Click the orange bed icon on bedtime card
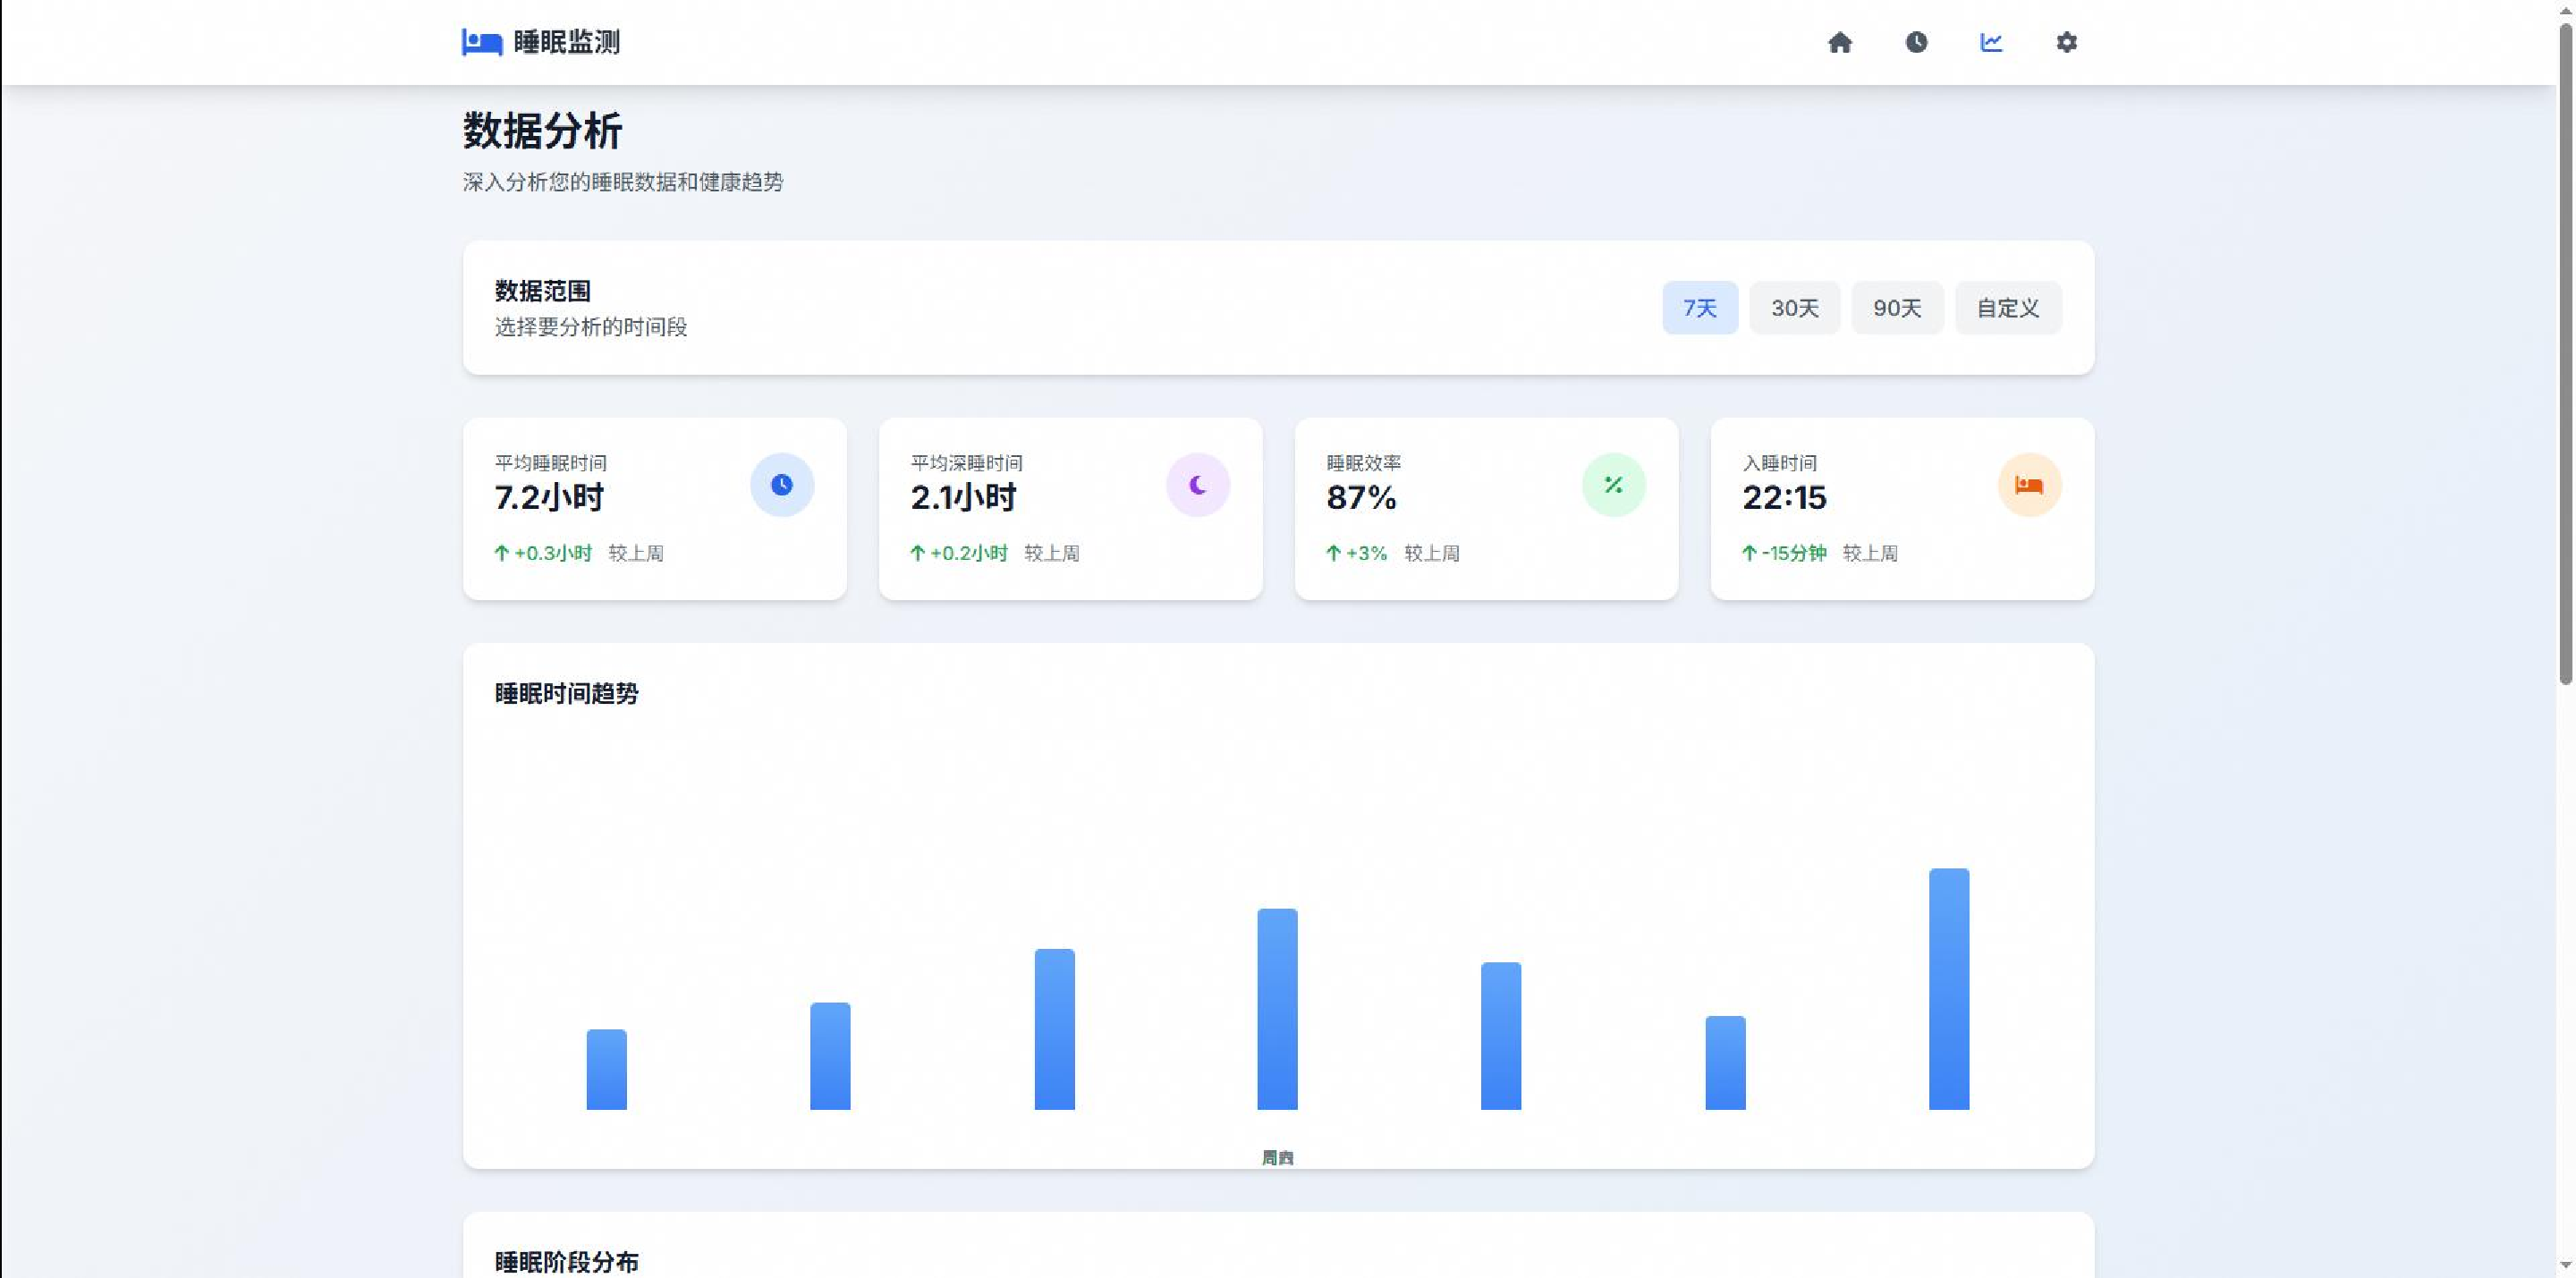The height and width of the screenshot is (1278, 2576). [2029, 485]
